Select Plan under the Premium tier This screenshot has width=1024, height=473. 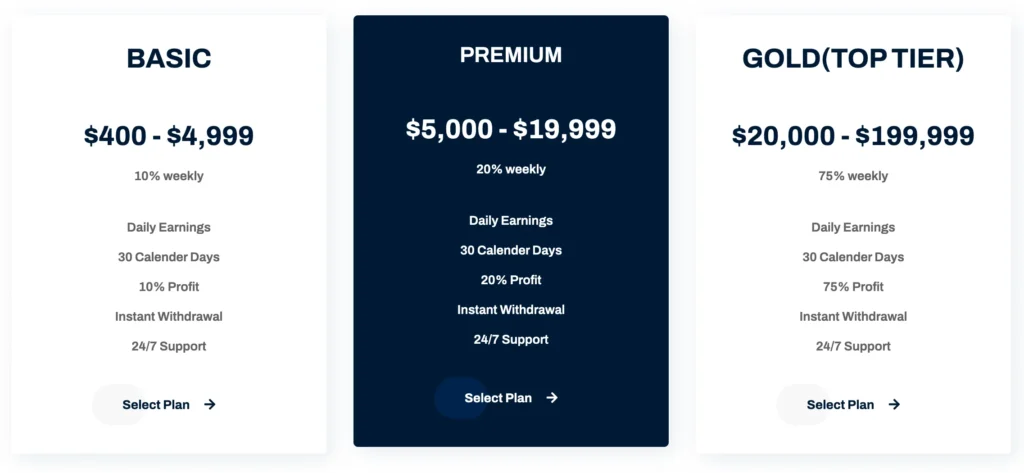(498, 398)
